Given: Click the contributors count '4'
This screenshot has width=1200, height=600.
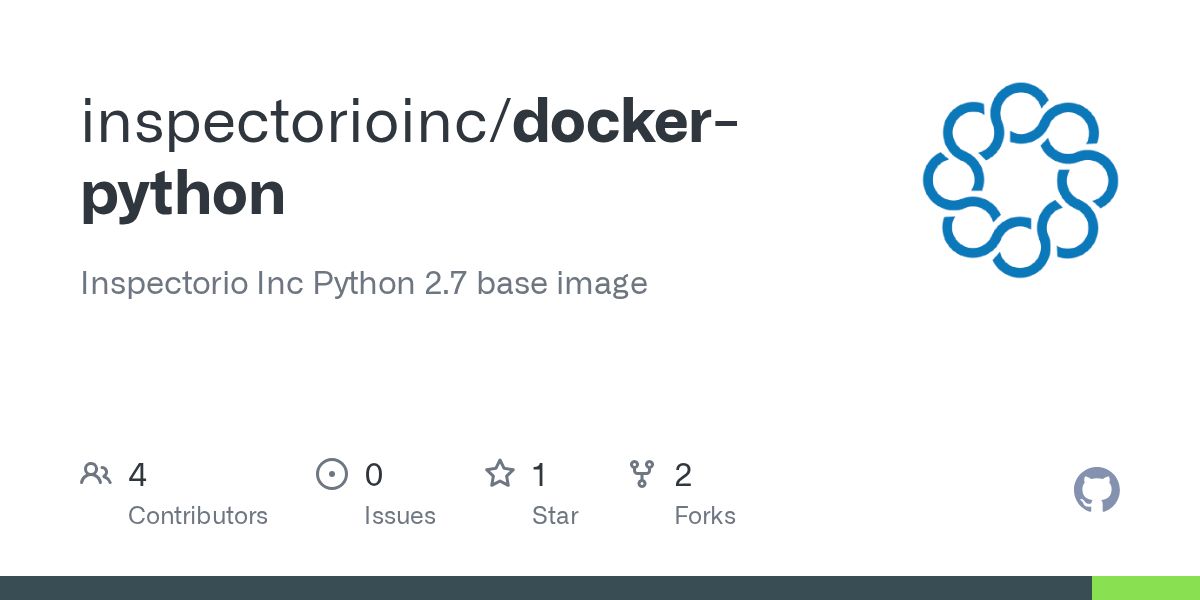Looking at the screenshot, I should 138,475.
